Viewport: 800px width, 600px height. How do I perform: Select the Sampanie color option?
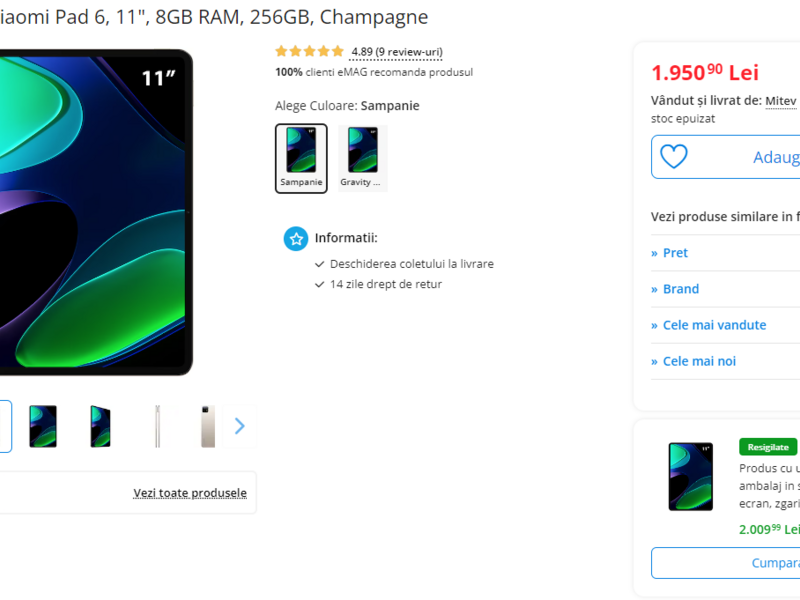click(x=301, y=158)
